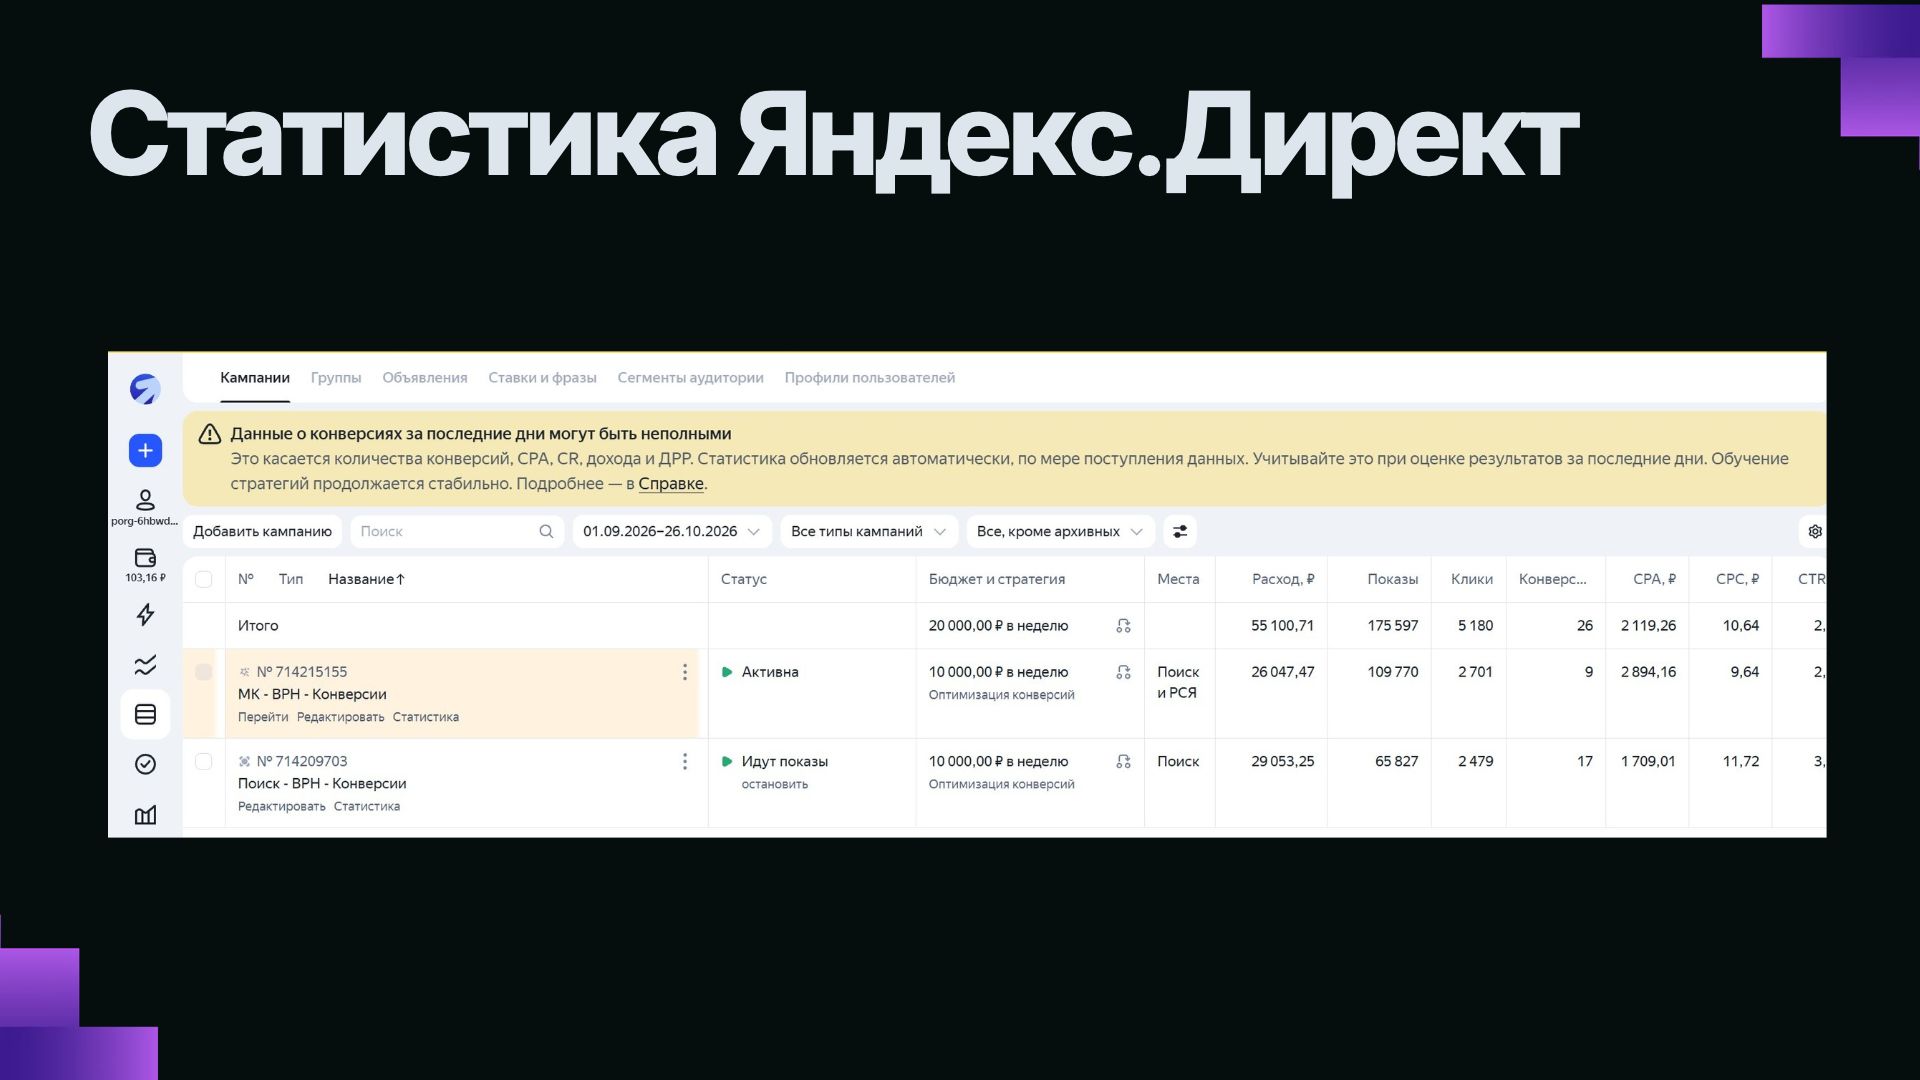Click the Yandex Direct logo icon
This screenshot has width=1920, height=1080.
coord(145,389)
